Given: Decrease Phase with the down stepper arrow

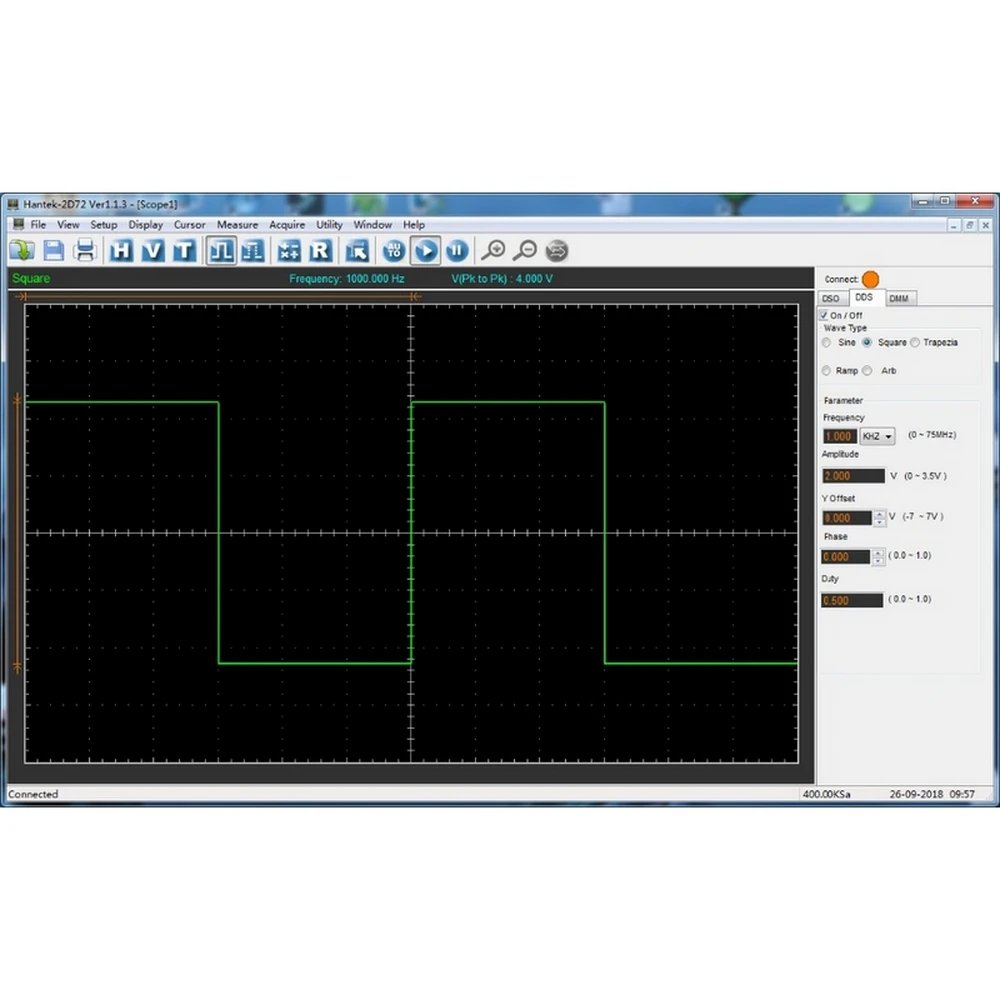Looking at the screenshot, I should pos(879,561).
